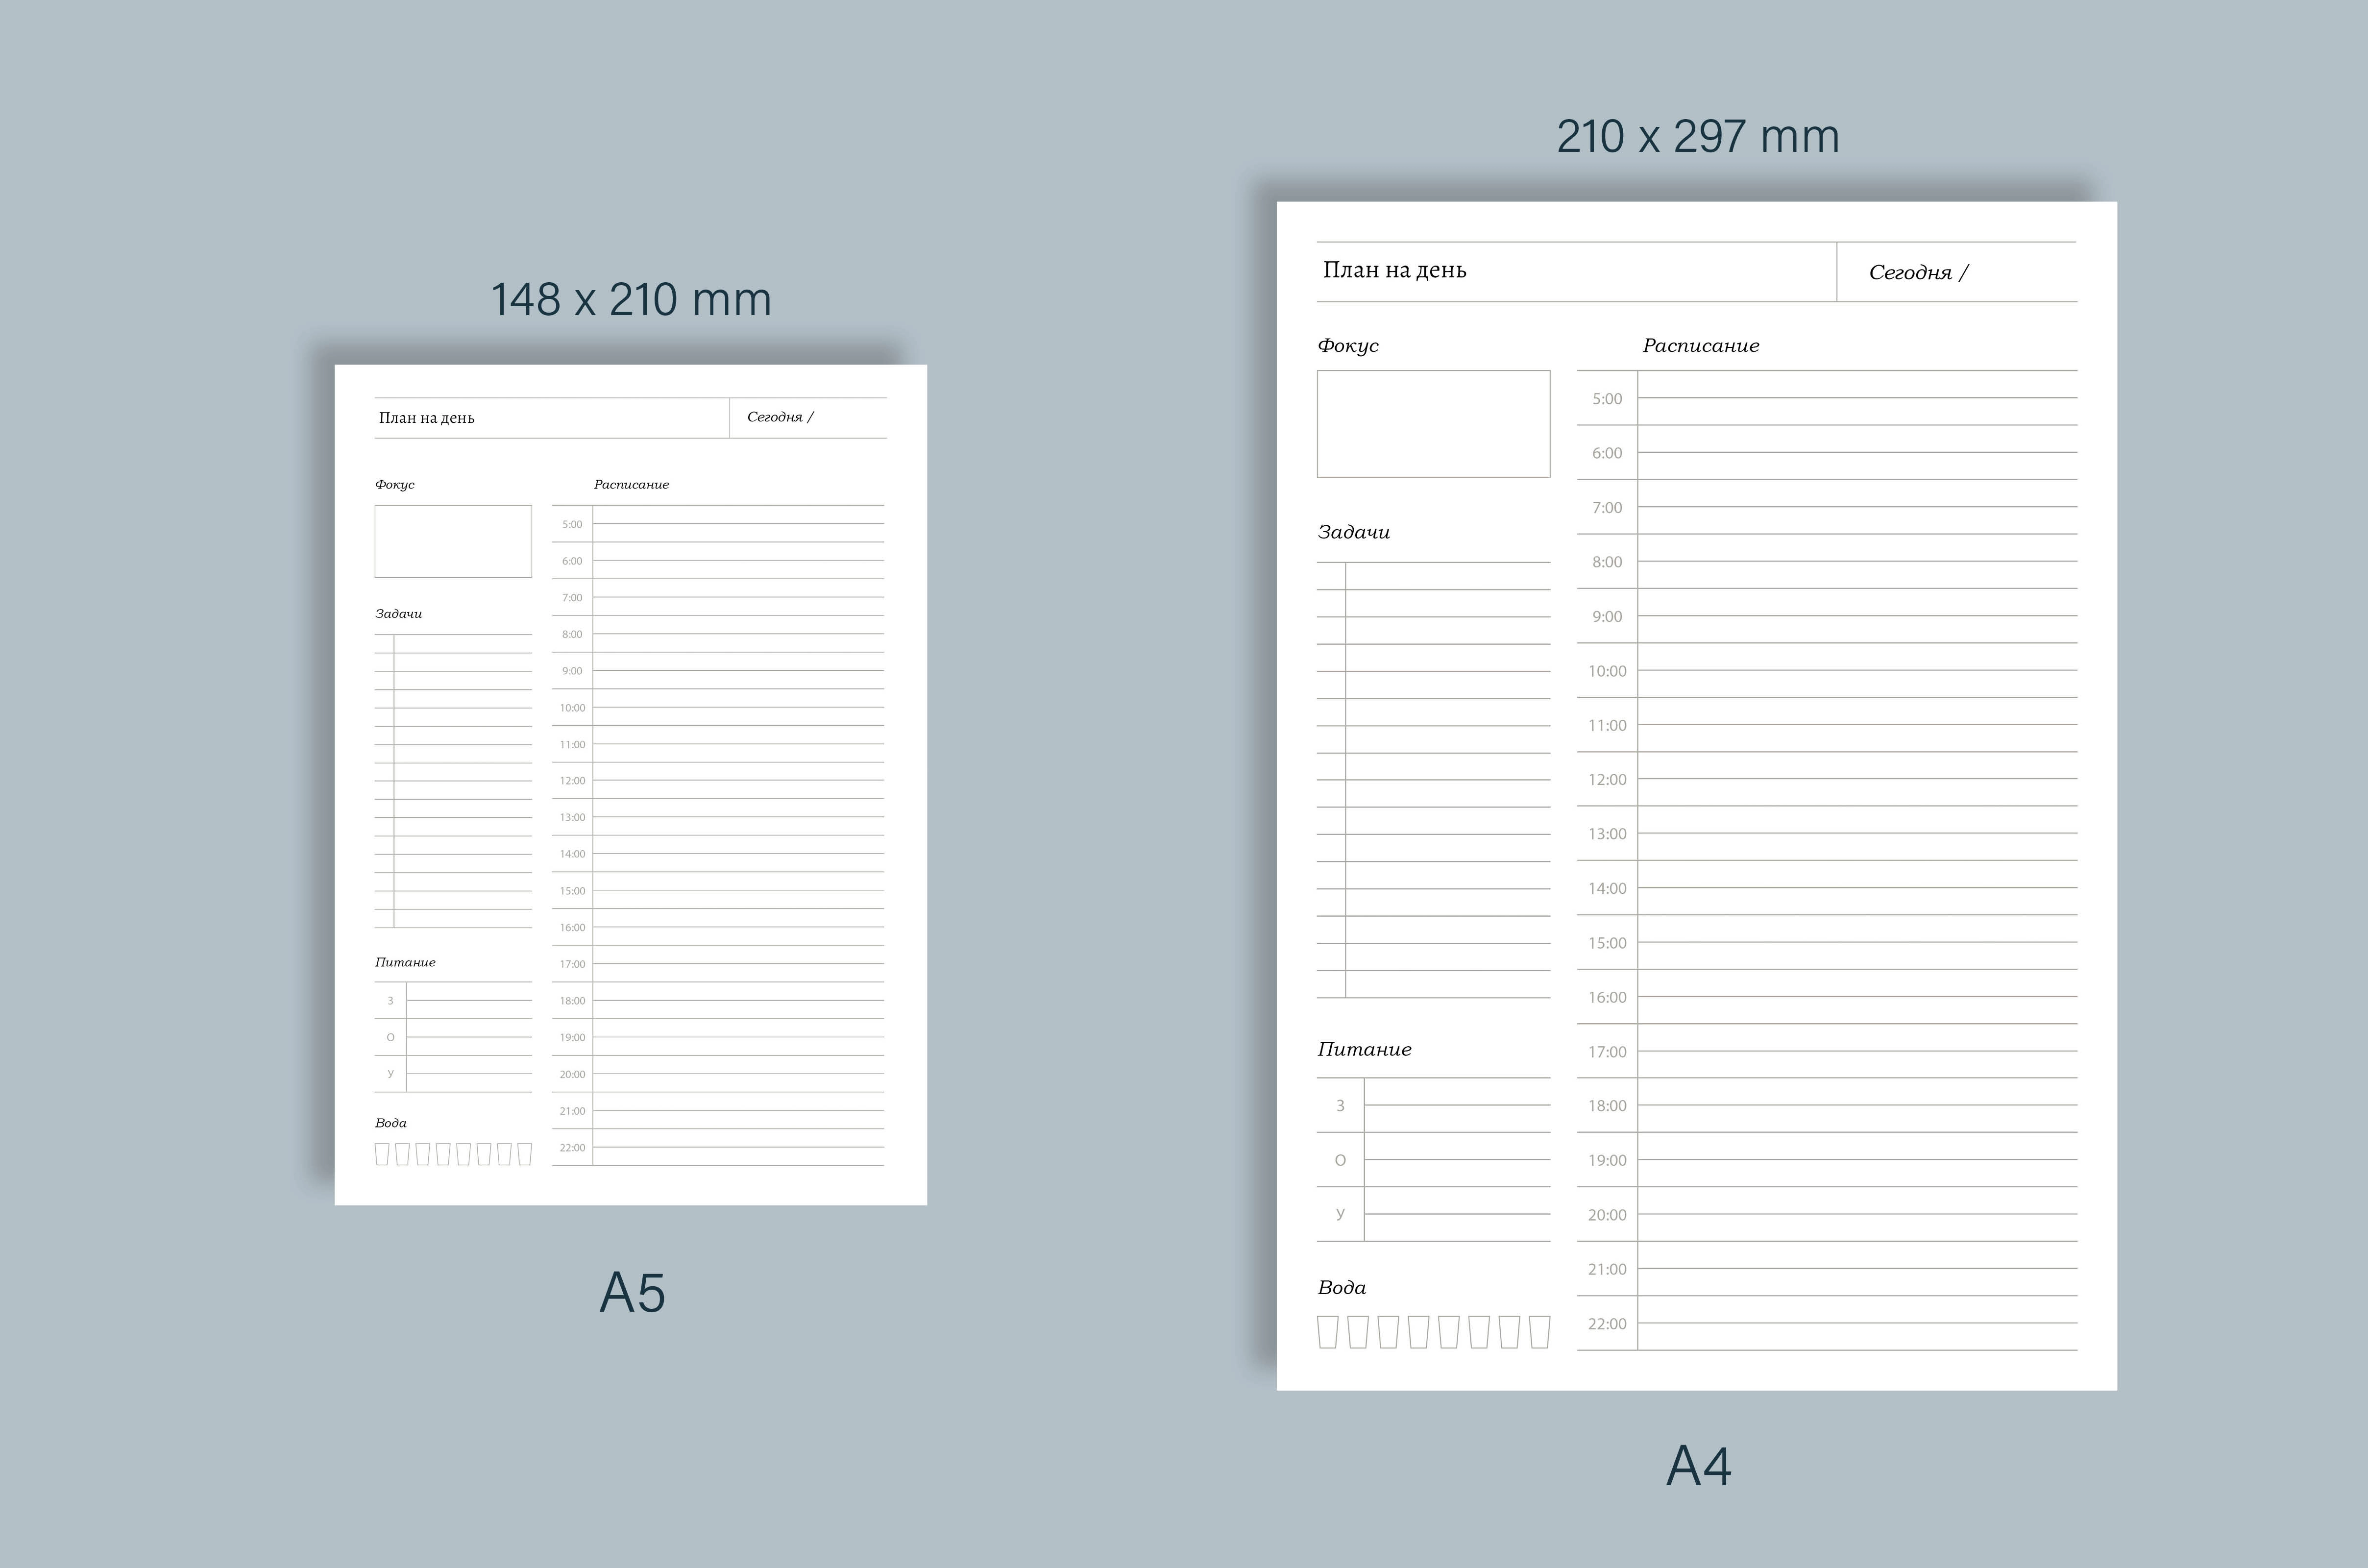Image resolution: width=2368 pixels, height=1568 pixels.
Task: Click the 12:00 time label on A5 page
Action: (572, 781)
